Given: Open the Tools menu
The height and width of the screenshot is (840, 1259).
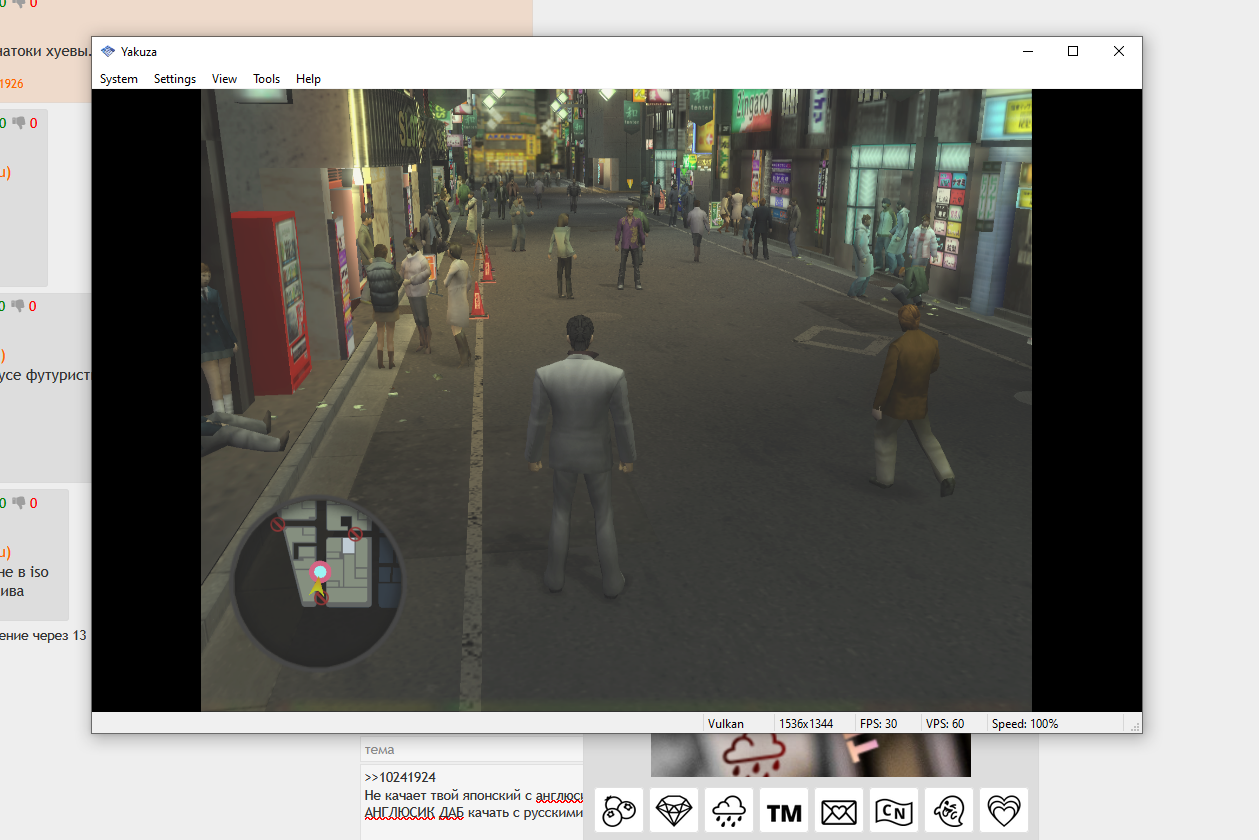Looking at the screenshot, I should point(266,79).
